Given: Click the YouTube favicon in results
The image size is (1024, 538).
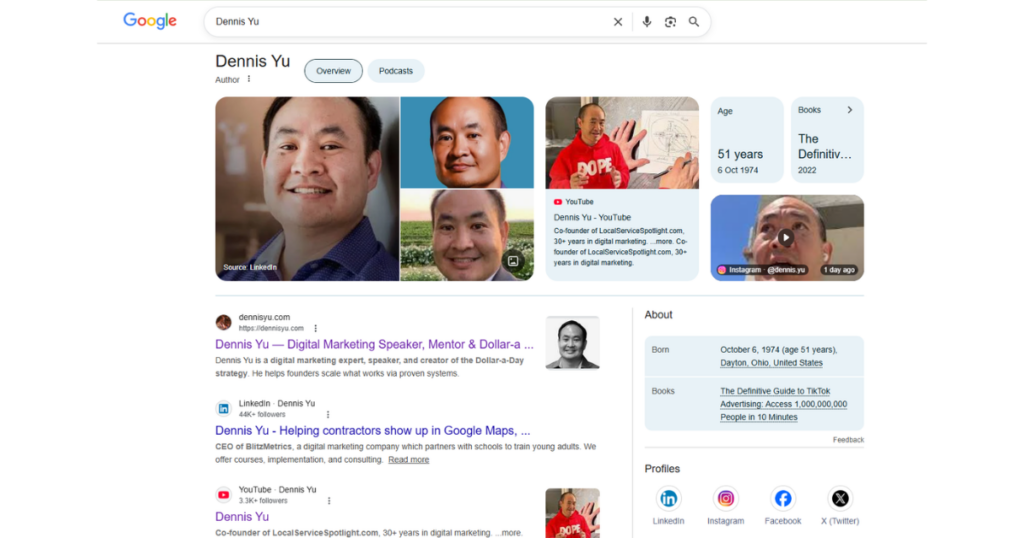Looking at the screenshot, I should 223,495.
